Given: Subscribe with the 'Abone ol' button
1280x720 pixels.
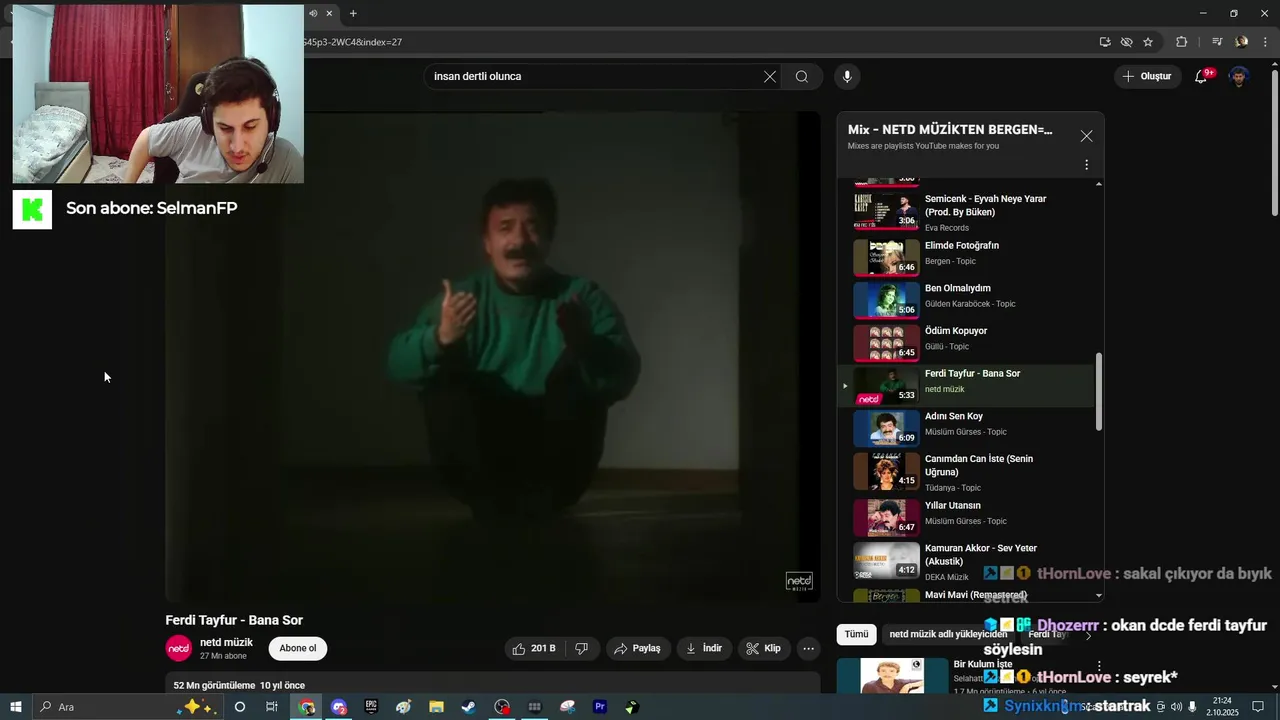Looking at the screenshot, I should [x=298, y=648].
